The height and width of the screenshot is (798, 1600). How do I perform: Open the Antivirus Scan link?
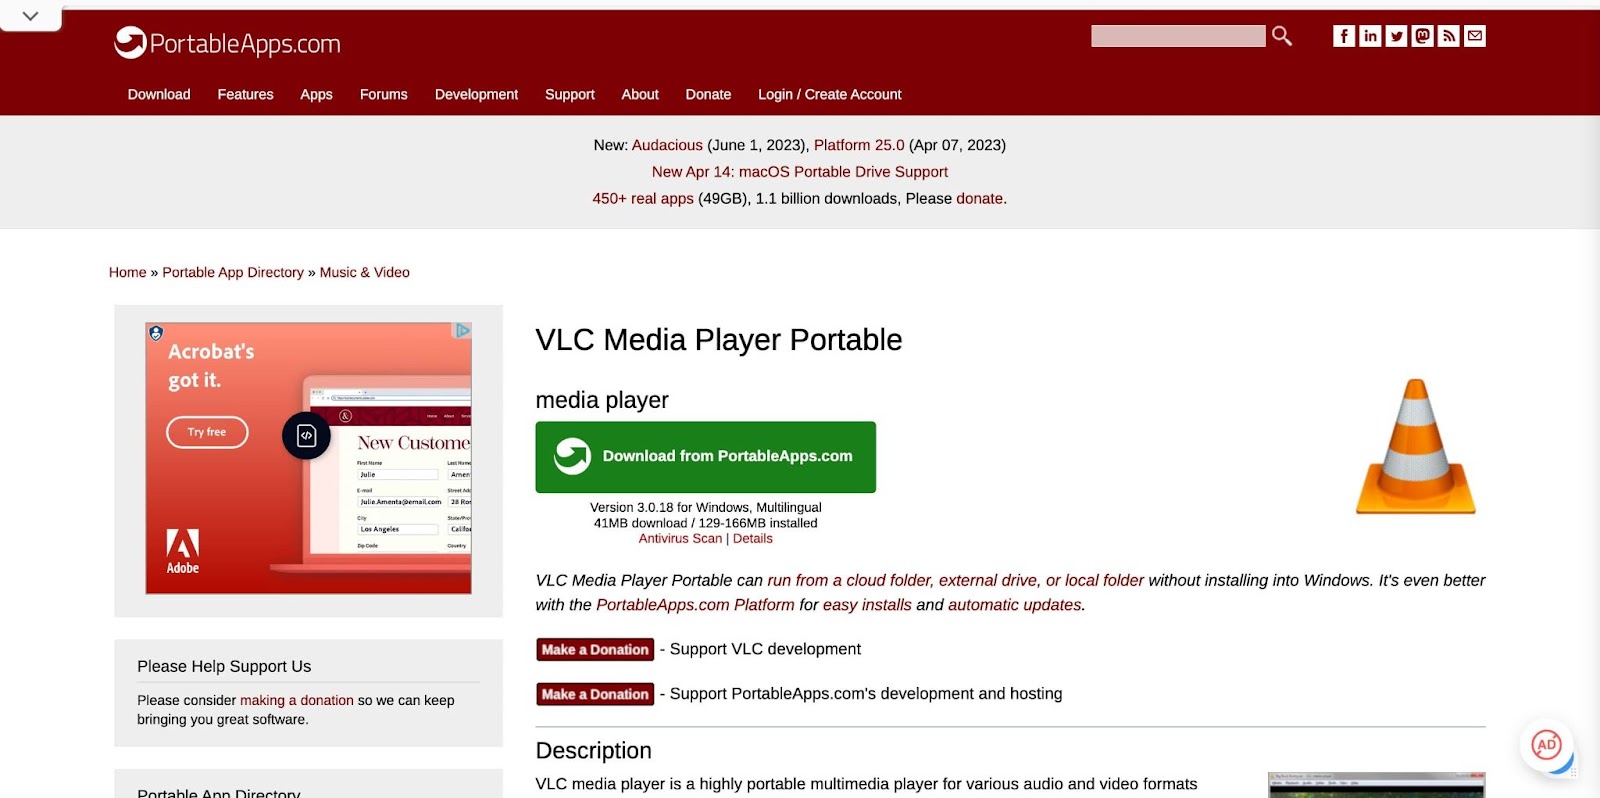click(680, 538)
